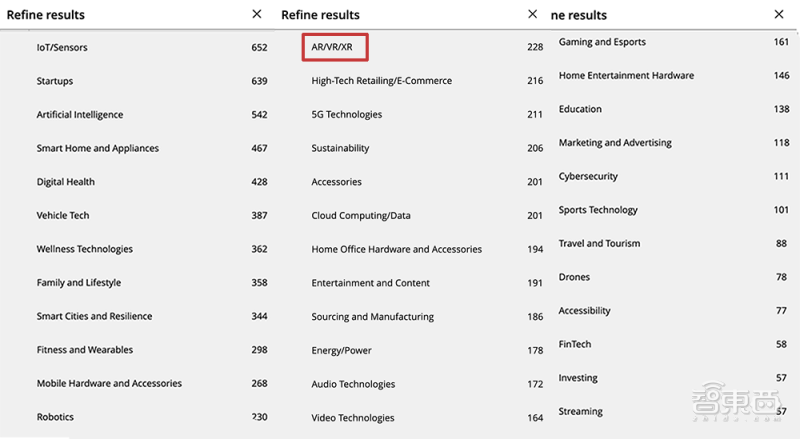
Task: Close the middle Refine results panel
Action: tap(532, 14)
